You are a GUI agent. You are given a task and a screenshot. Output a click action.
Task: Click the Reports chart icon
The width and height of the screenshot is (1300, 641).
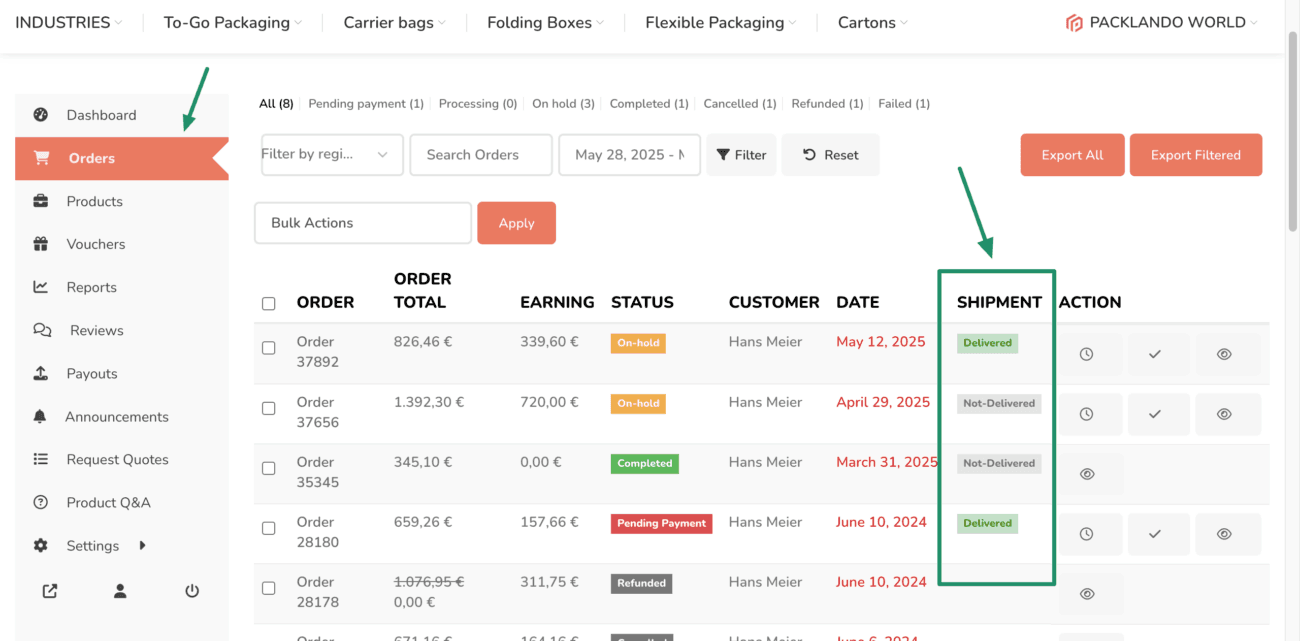(41, 287)
